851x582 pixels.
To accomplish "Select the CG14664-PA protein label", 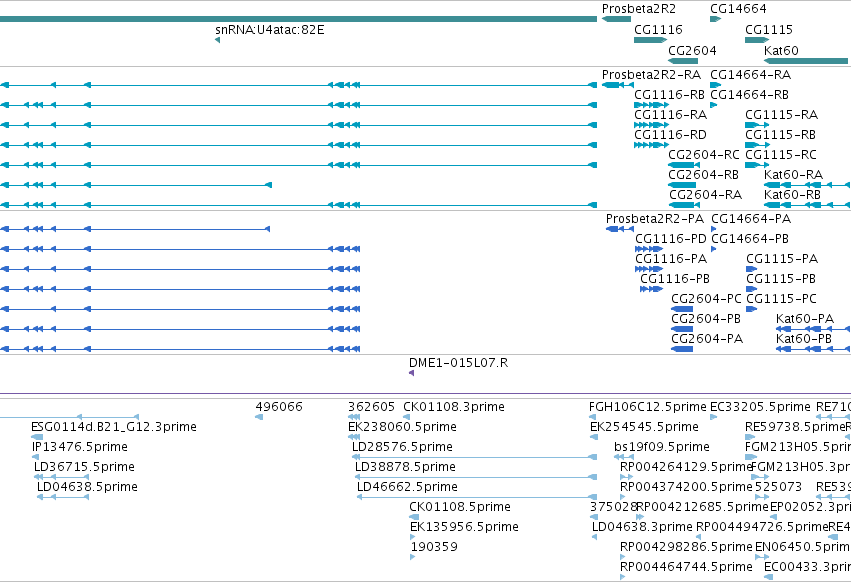I will click(x=751, y=219).
